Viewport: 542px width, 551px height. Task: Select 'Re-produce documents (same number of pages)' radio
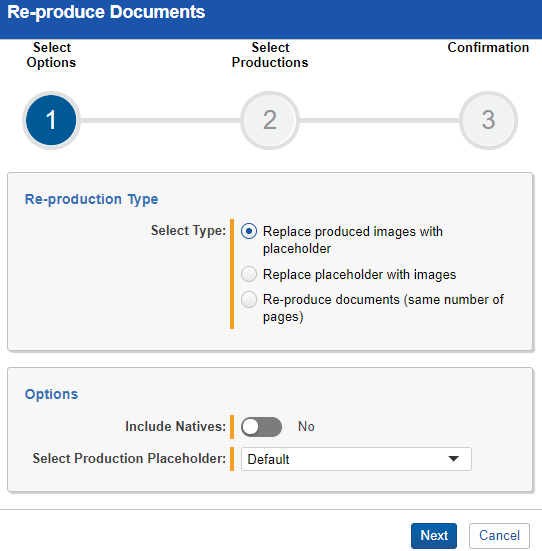(x=249, y=300)
